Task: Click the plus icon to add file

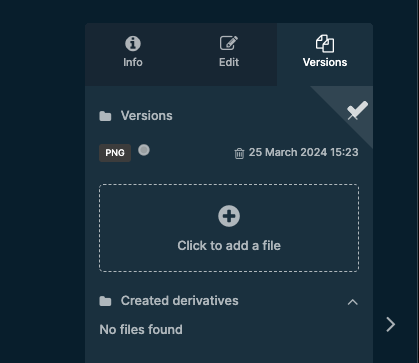Action: [x=229, y=216]
